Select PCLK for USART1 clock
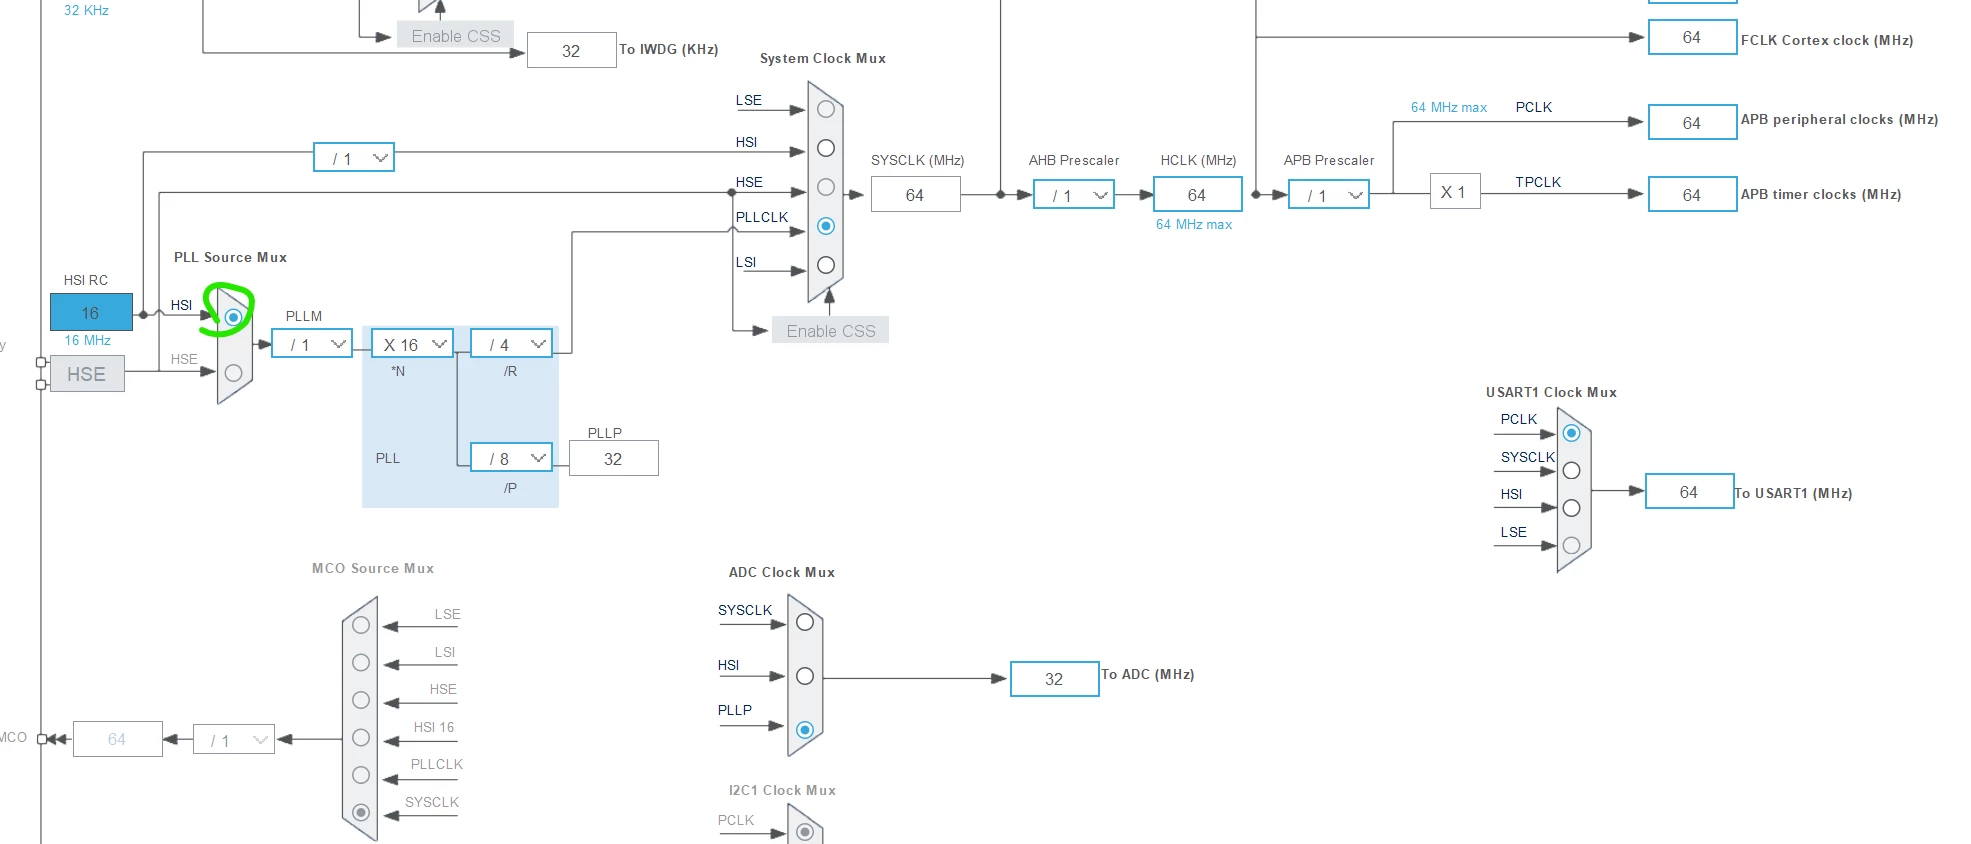Image resolution: width=1971 pixels, height=844 pixels. (x=1571, y=433)
